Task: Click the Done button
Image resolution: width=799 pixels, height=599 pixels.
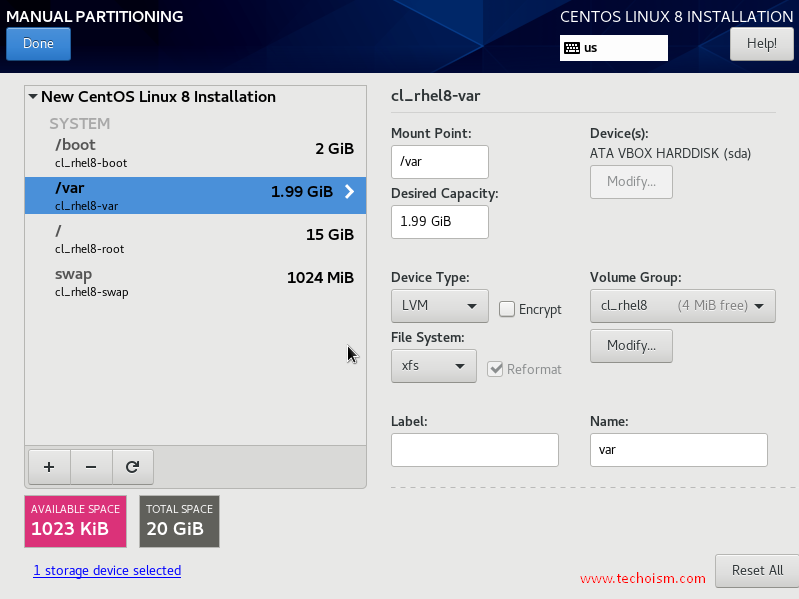Action: (x=38, y=44)
